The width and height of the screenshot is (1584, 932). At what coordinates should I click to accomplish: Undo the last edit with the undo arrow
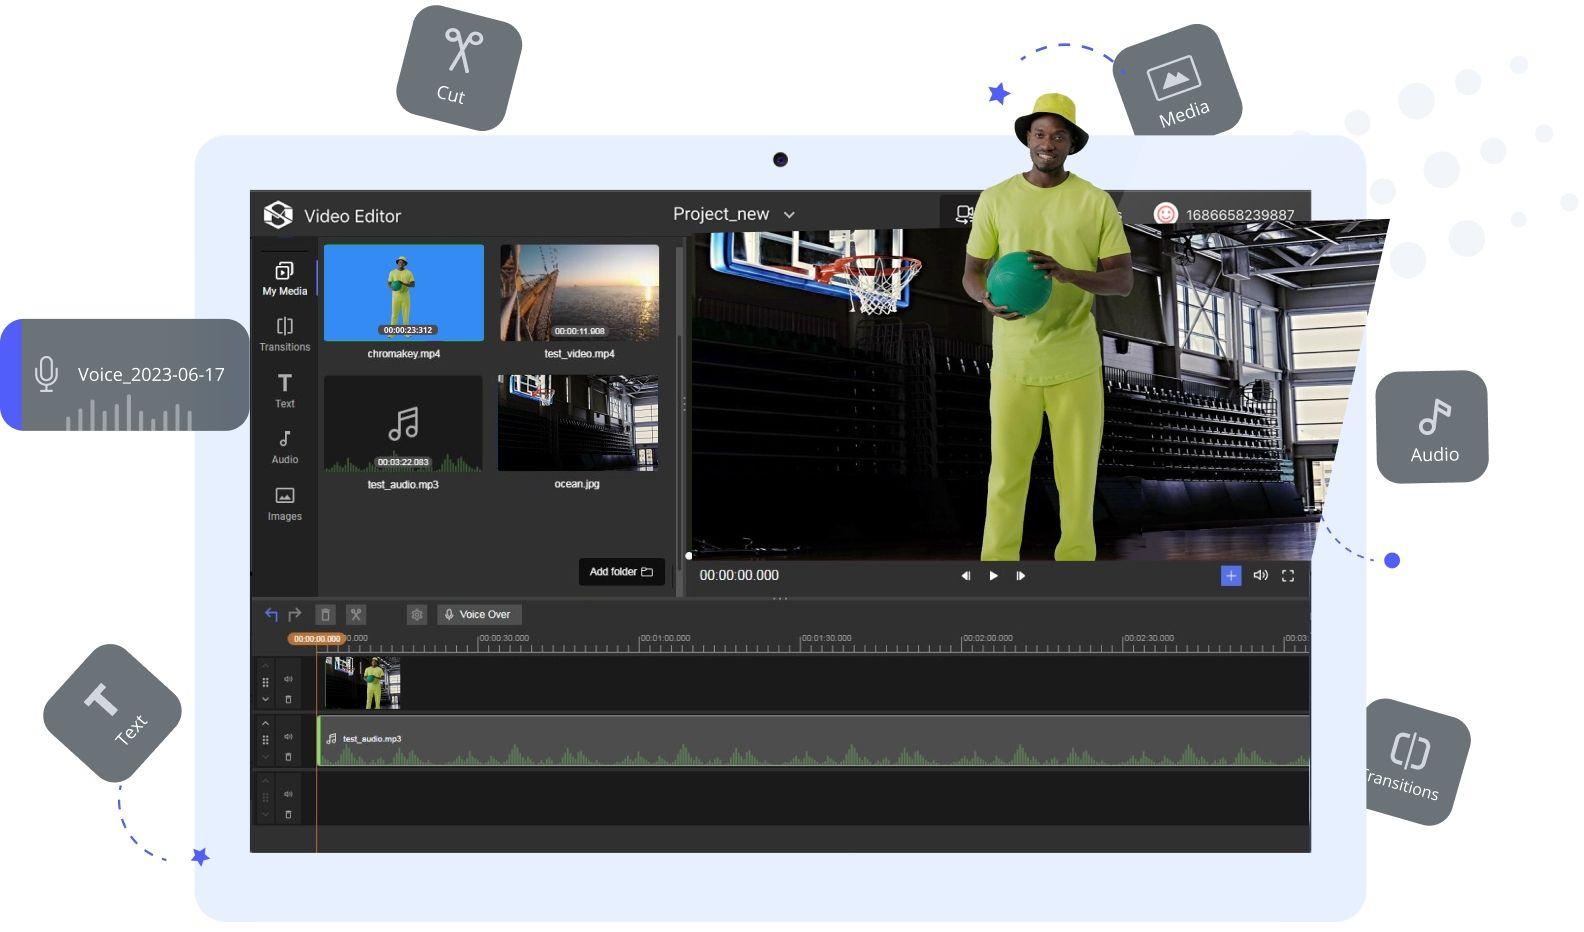click(271, 615)
